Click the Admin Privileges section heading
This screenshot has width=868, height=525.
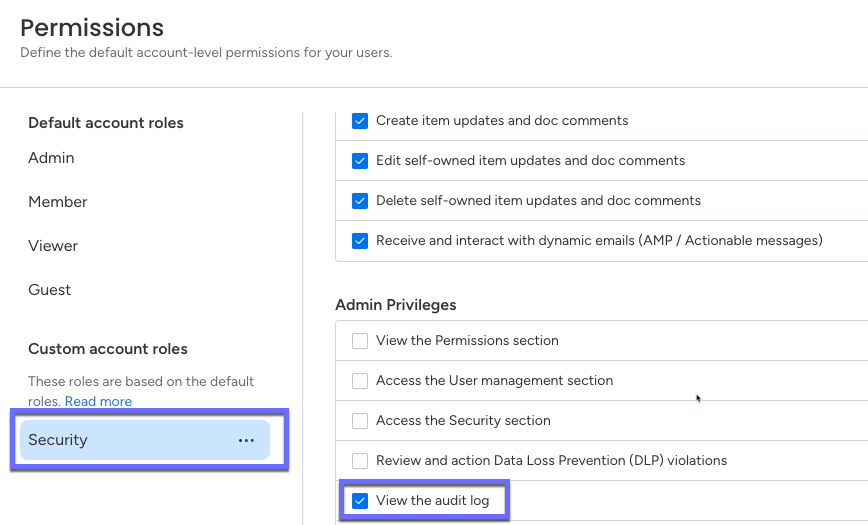[x=395, y=304]
